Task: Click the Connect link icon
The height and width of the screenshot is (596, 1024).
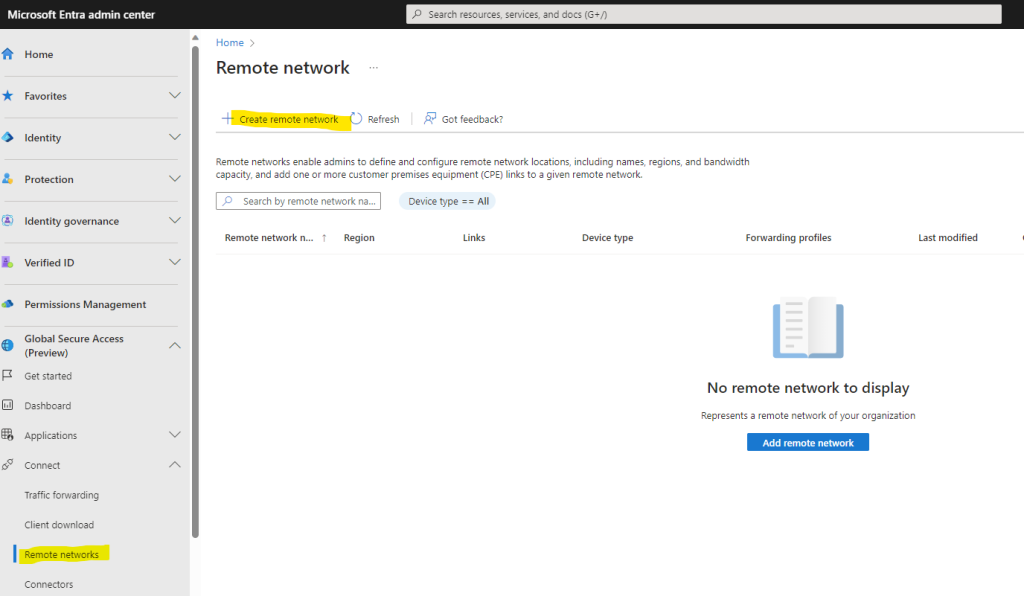Action: [x=8, y=465]
